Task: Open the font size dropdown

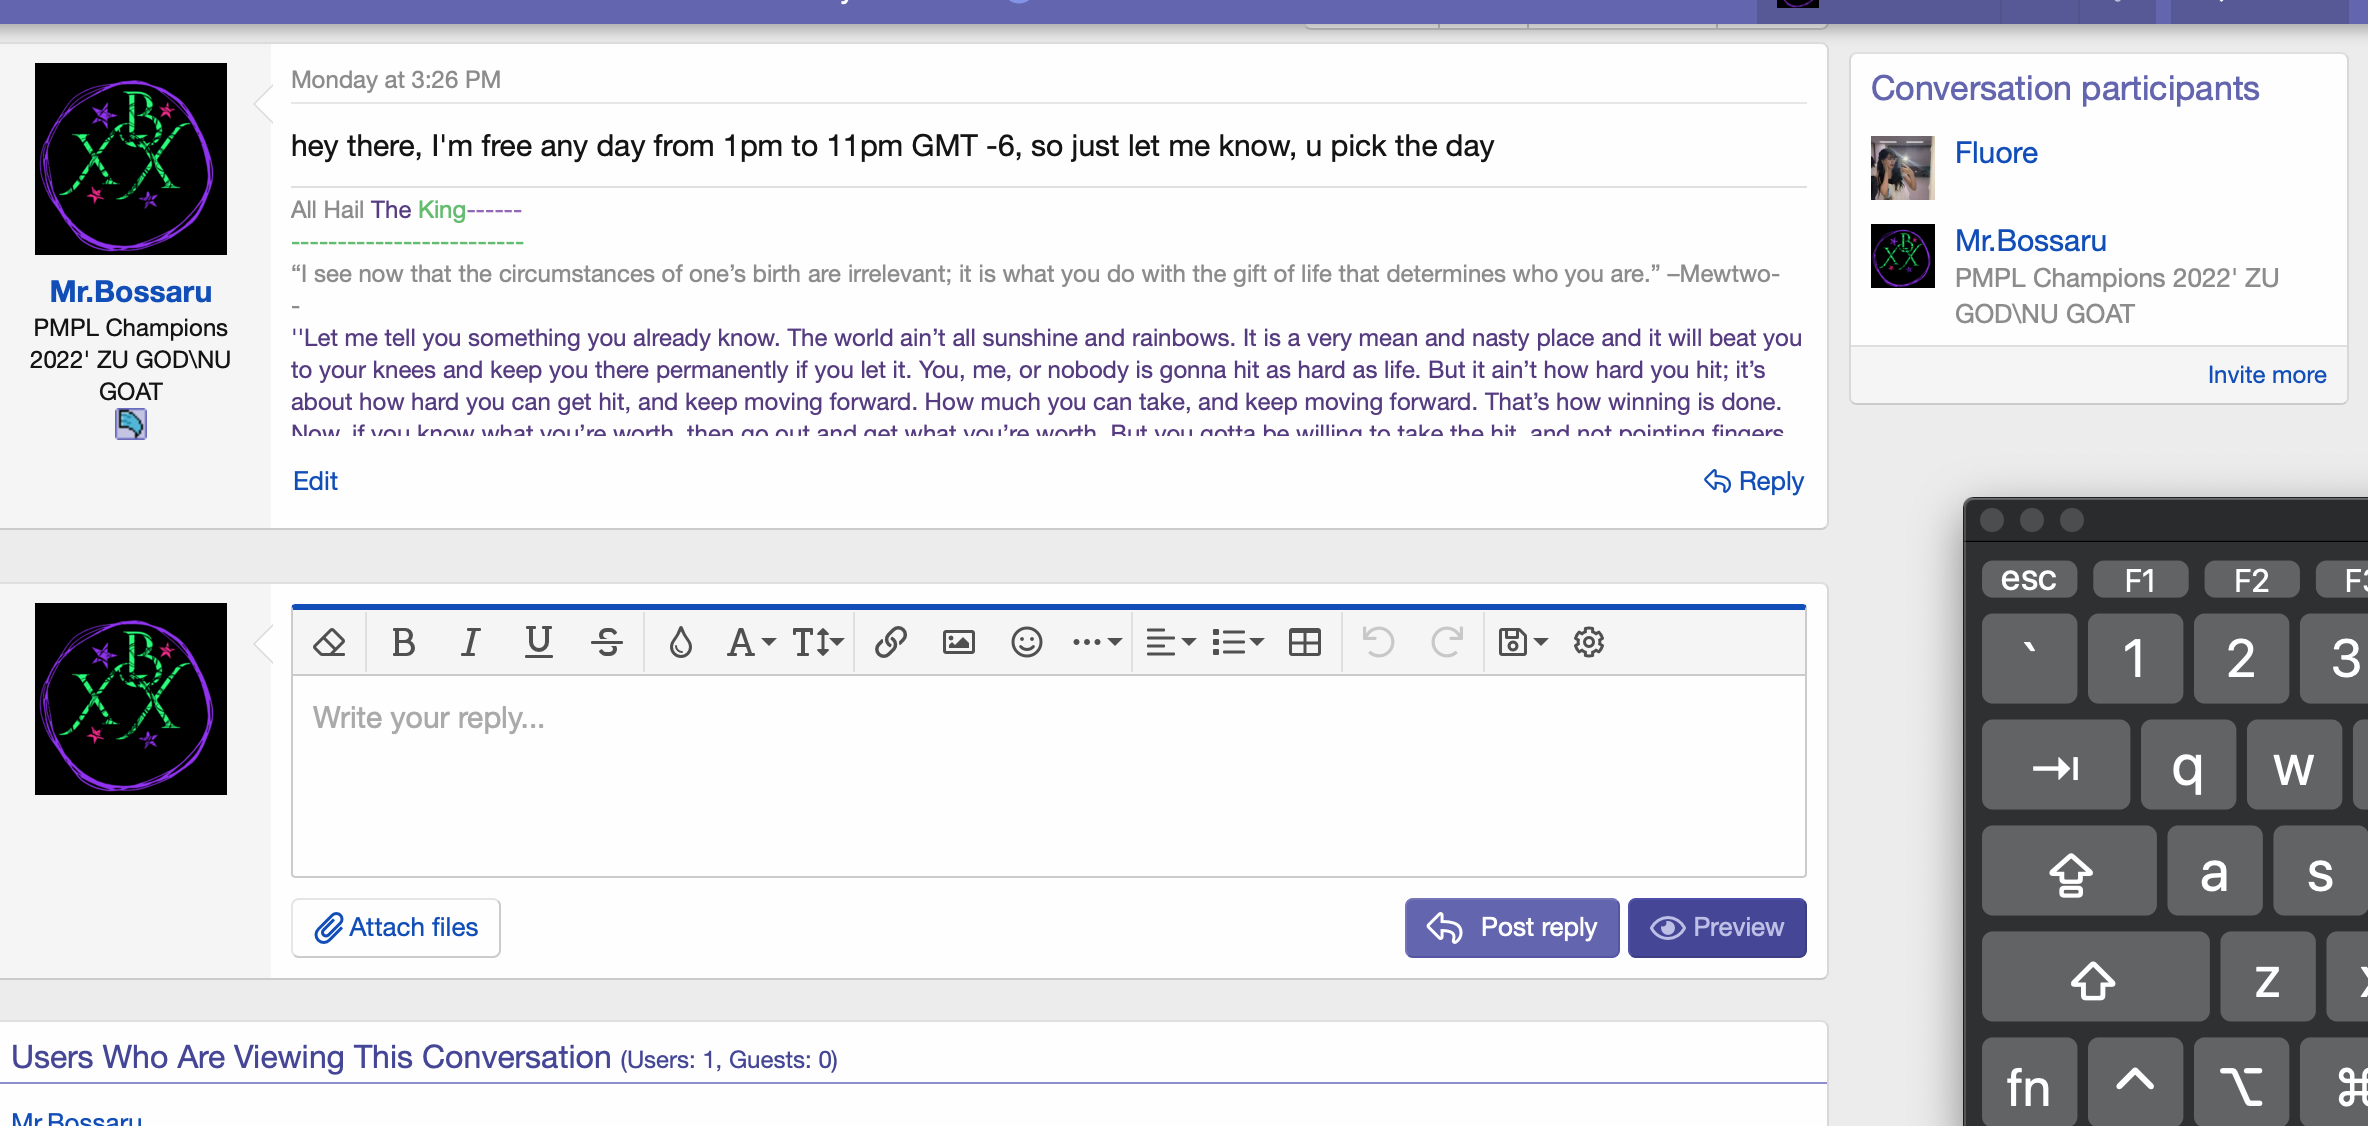Action: (x=817, y=642)
